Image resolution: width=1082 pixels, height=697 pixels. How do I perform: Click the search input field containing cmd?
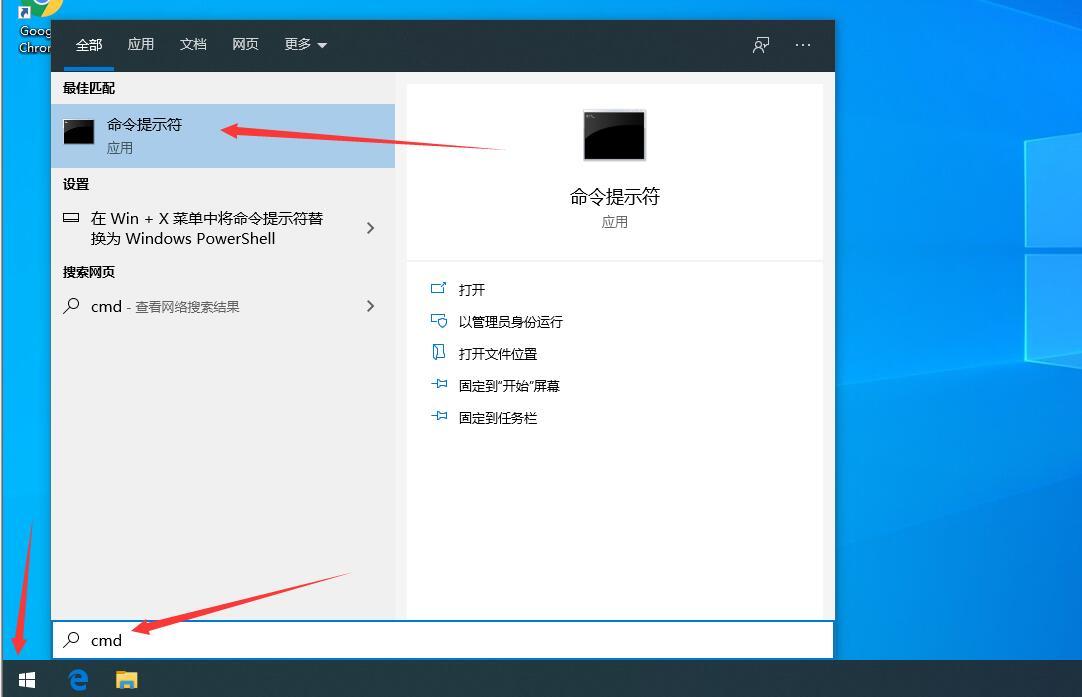(443, 640)
